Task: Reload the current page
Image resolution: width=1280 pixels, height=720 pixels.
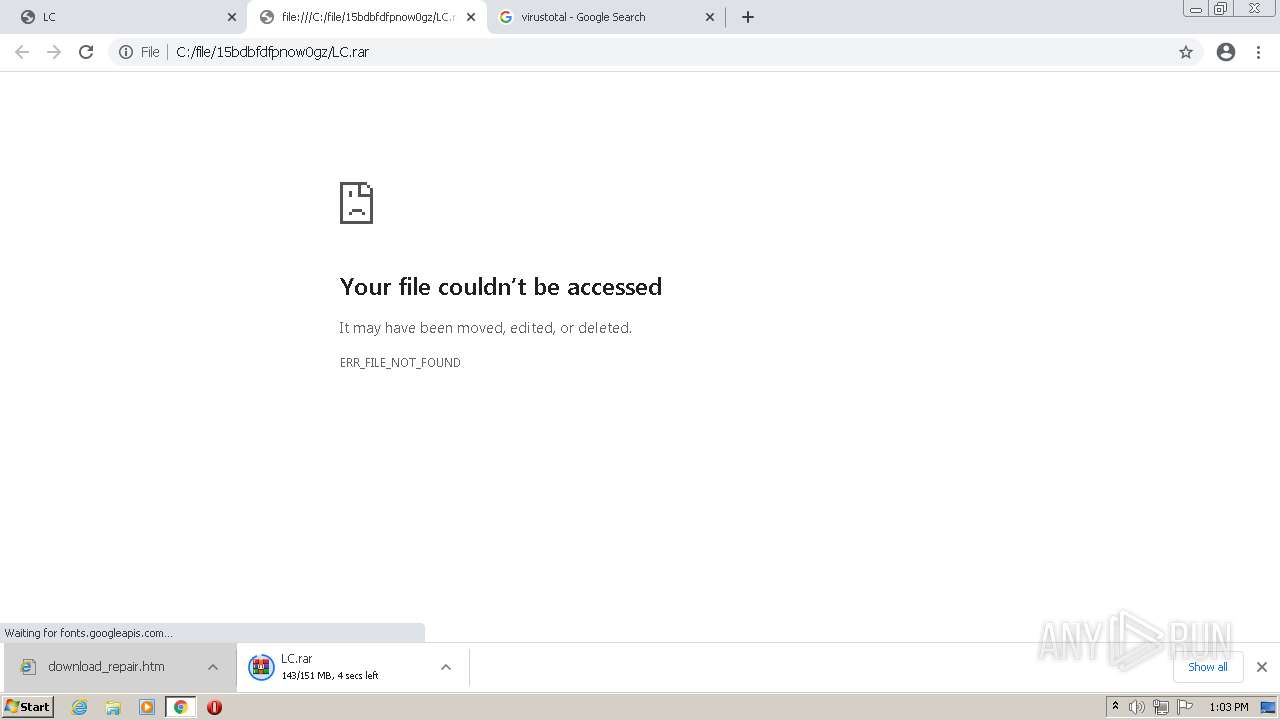Action: 86,52
